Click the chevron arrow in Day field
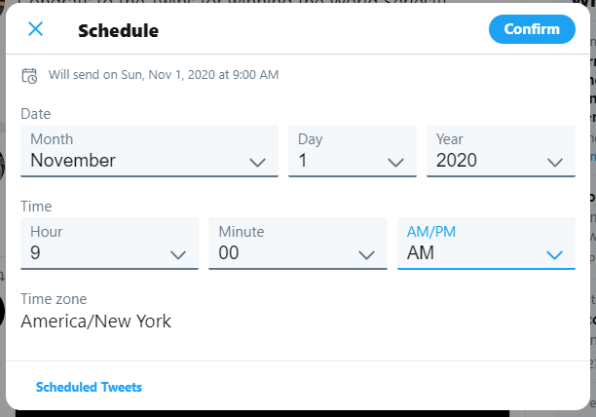This screenshot has width=596, height=417. pos(396,163)
